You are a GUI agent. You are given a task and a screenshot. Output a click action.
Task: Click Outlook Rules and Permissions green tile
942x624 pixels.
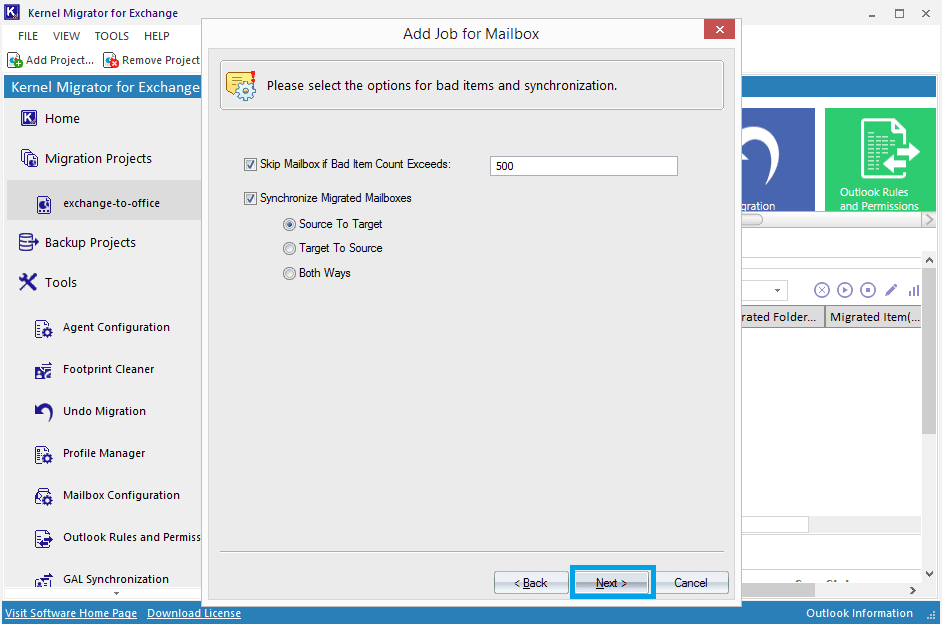click(x=880, y=160)
